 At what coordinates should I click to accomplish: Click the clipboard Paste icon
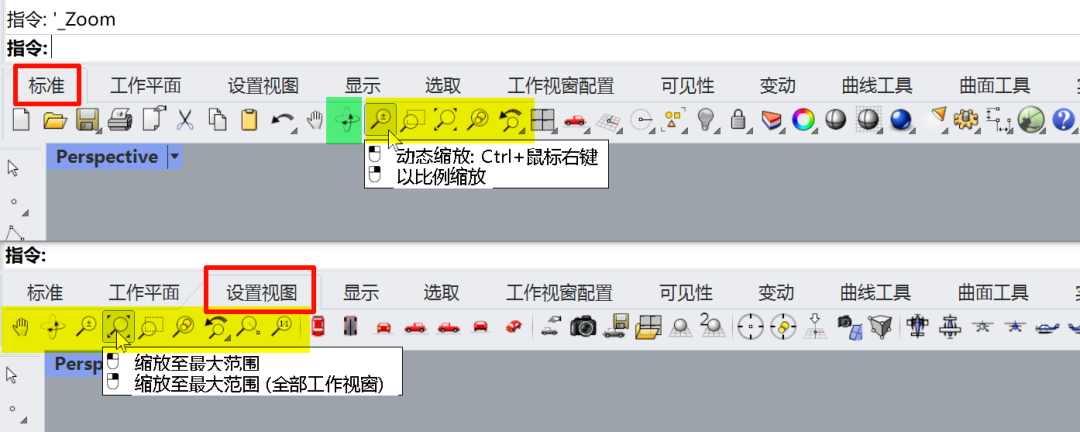249,121
